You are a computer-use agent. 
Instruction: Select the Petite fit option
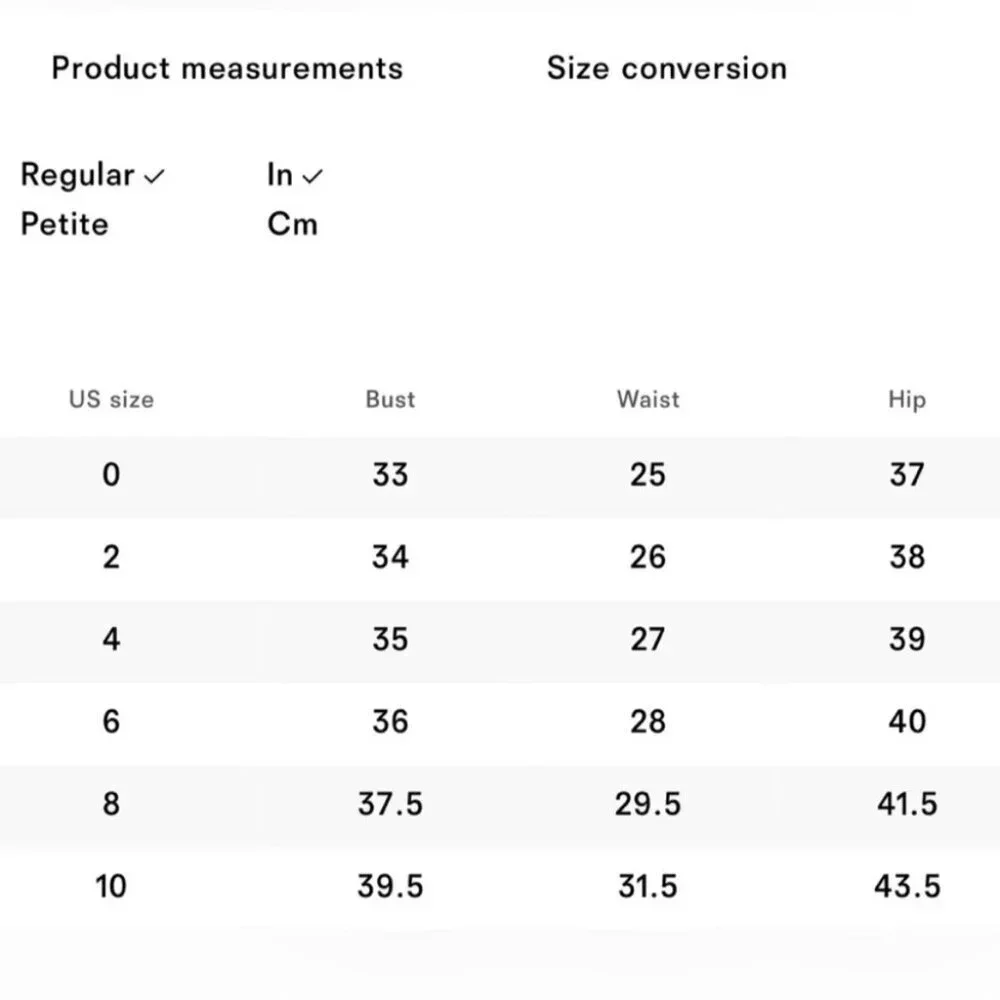point(64,224)
